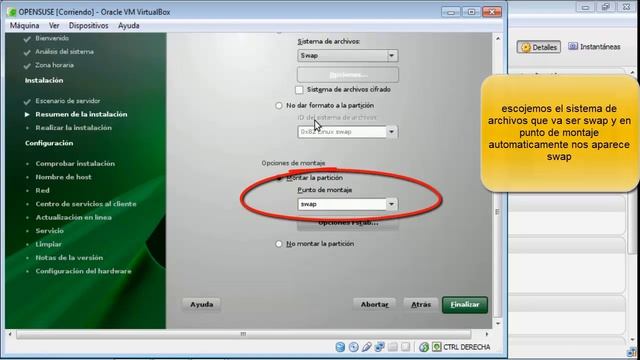Image resolution: width=640 pixels, height=360 pixels.
Task: Click the disabled Opciones button
Action: pyautogui.click(x=348, y=75)
